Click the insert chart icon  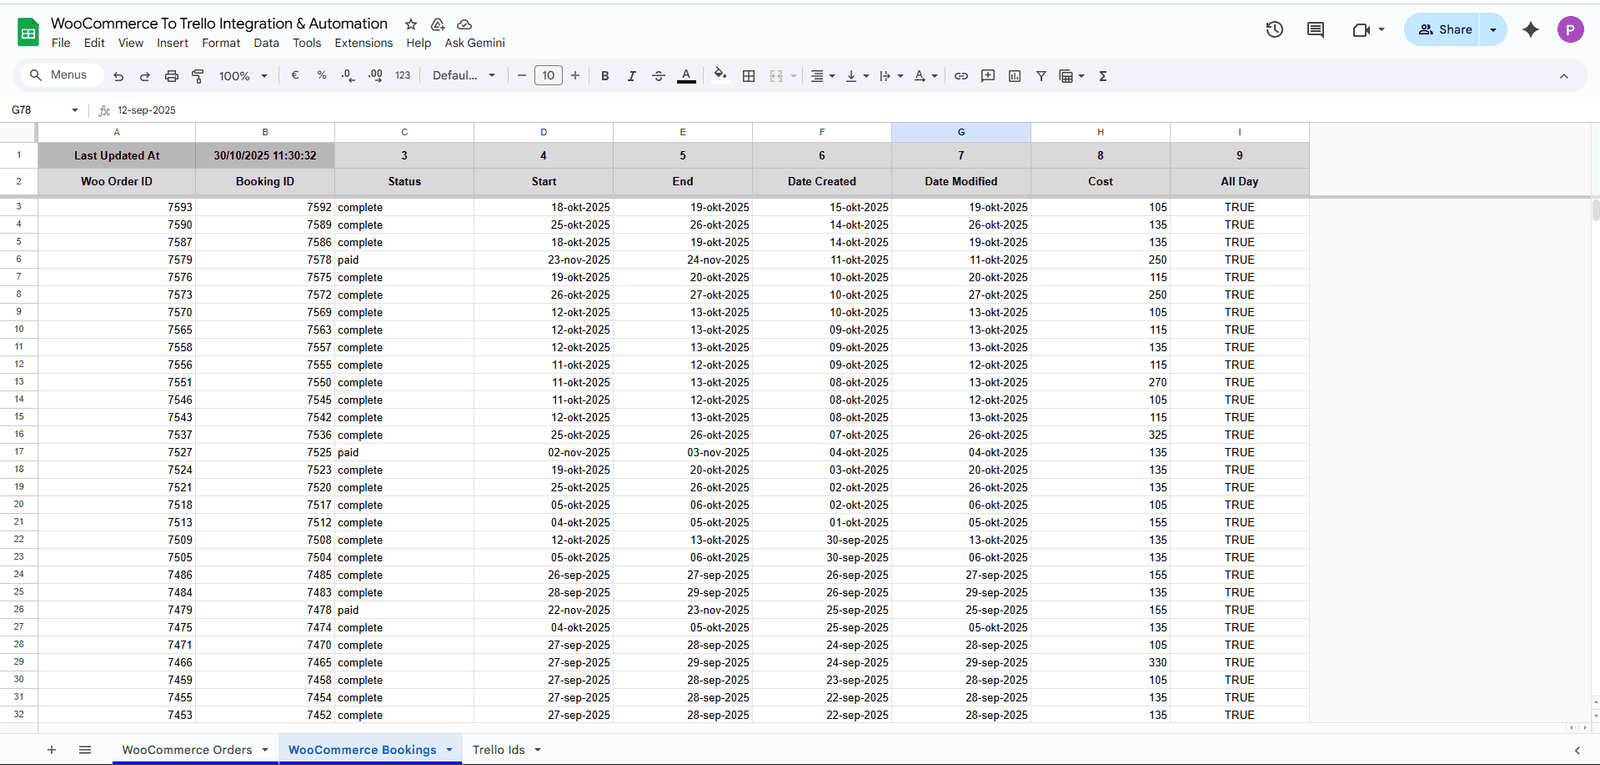1014,76
